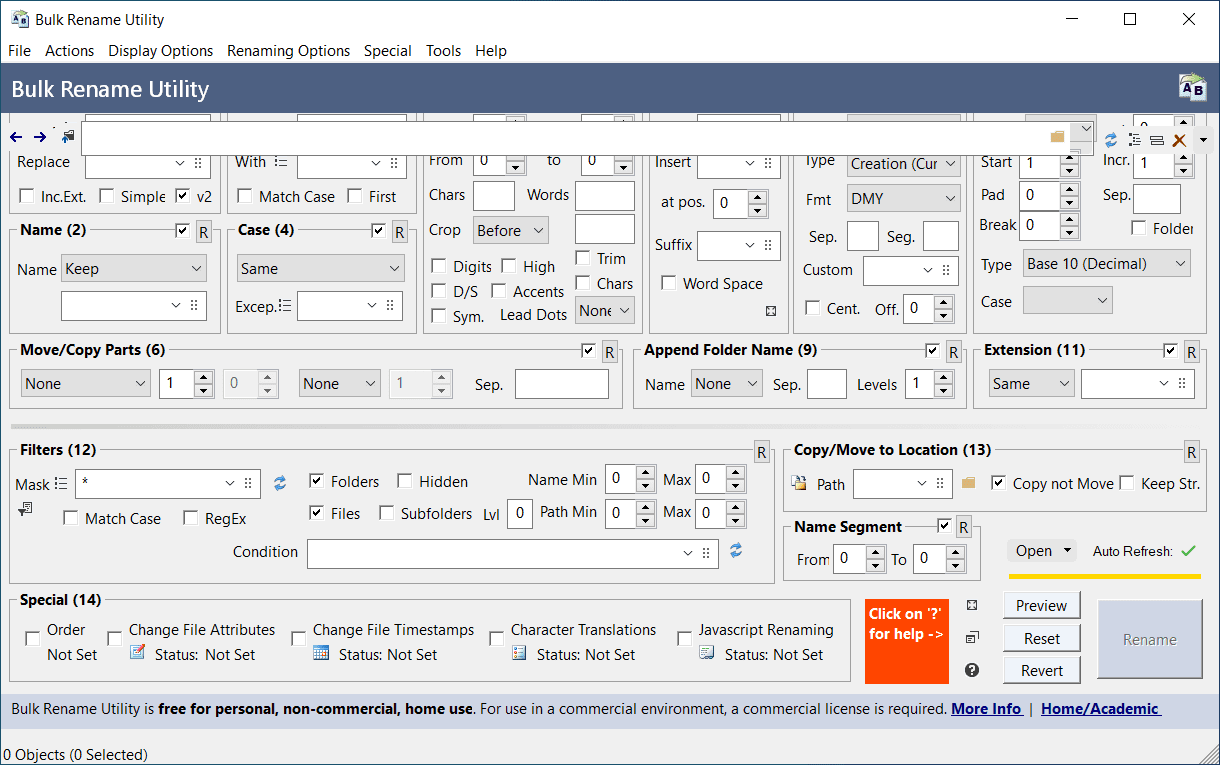Viewport: 1220px width, 765px height.
Task: Click the list icon next to Mask
Action: pos(61,484)
